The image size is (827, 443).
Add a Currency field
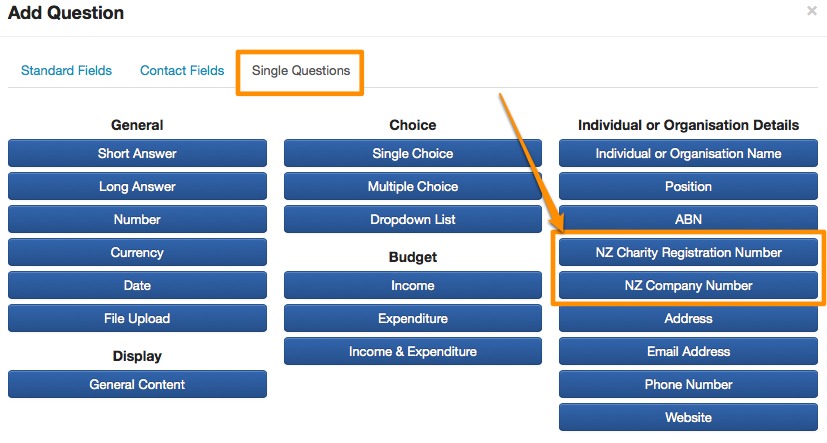click(x=137, y=253)
